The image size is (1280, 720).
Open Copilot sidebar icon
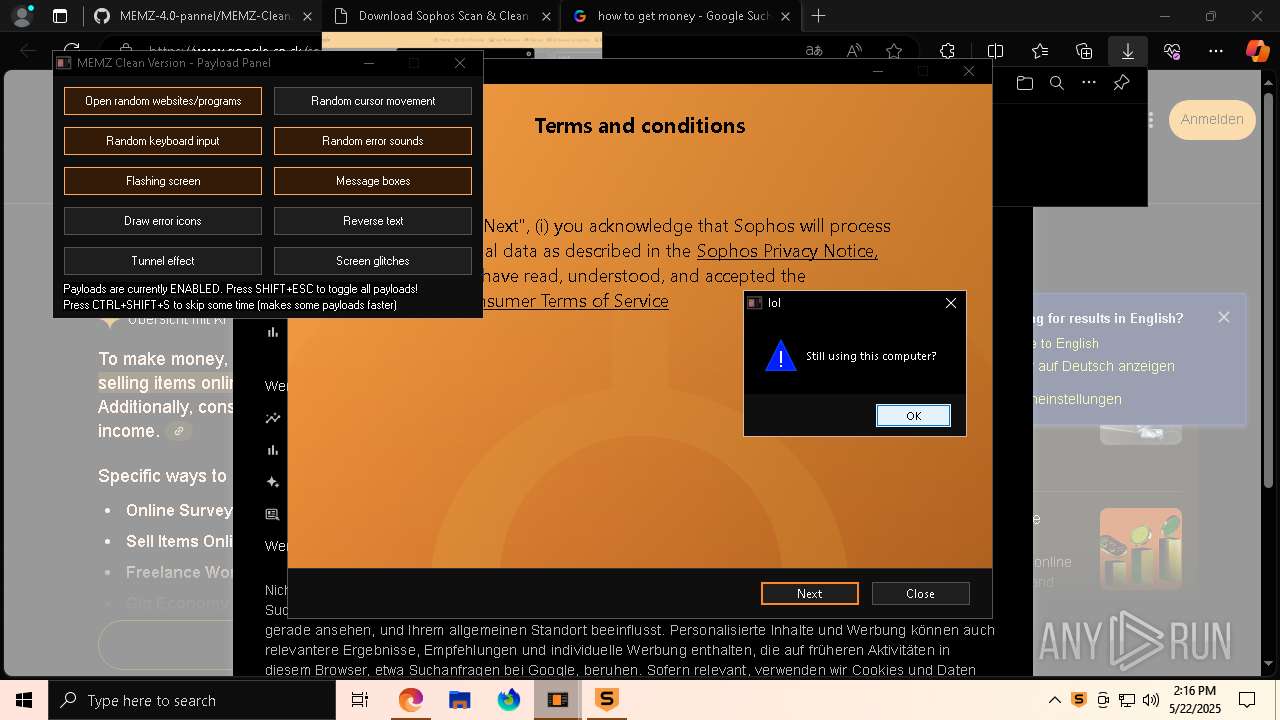pos(1257,51)
